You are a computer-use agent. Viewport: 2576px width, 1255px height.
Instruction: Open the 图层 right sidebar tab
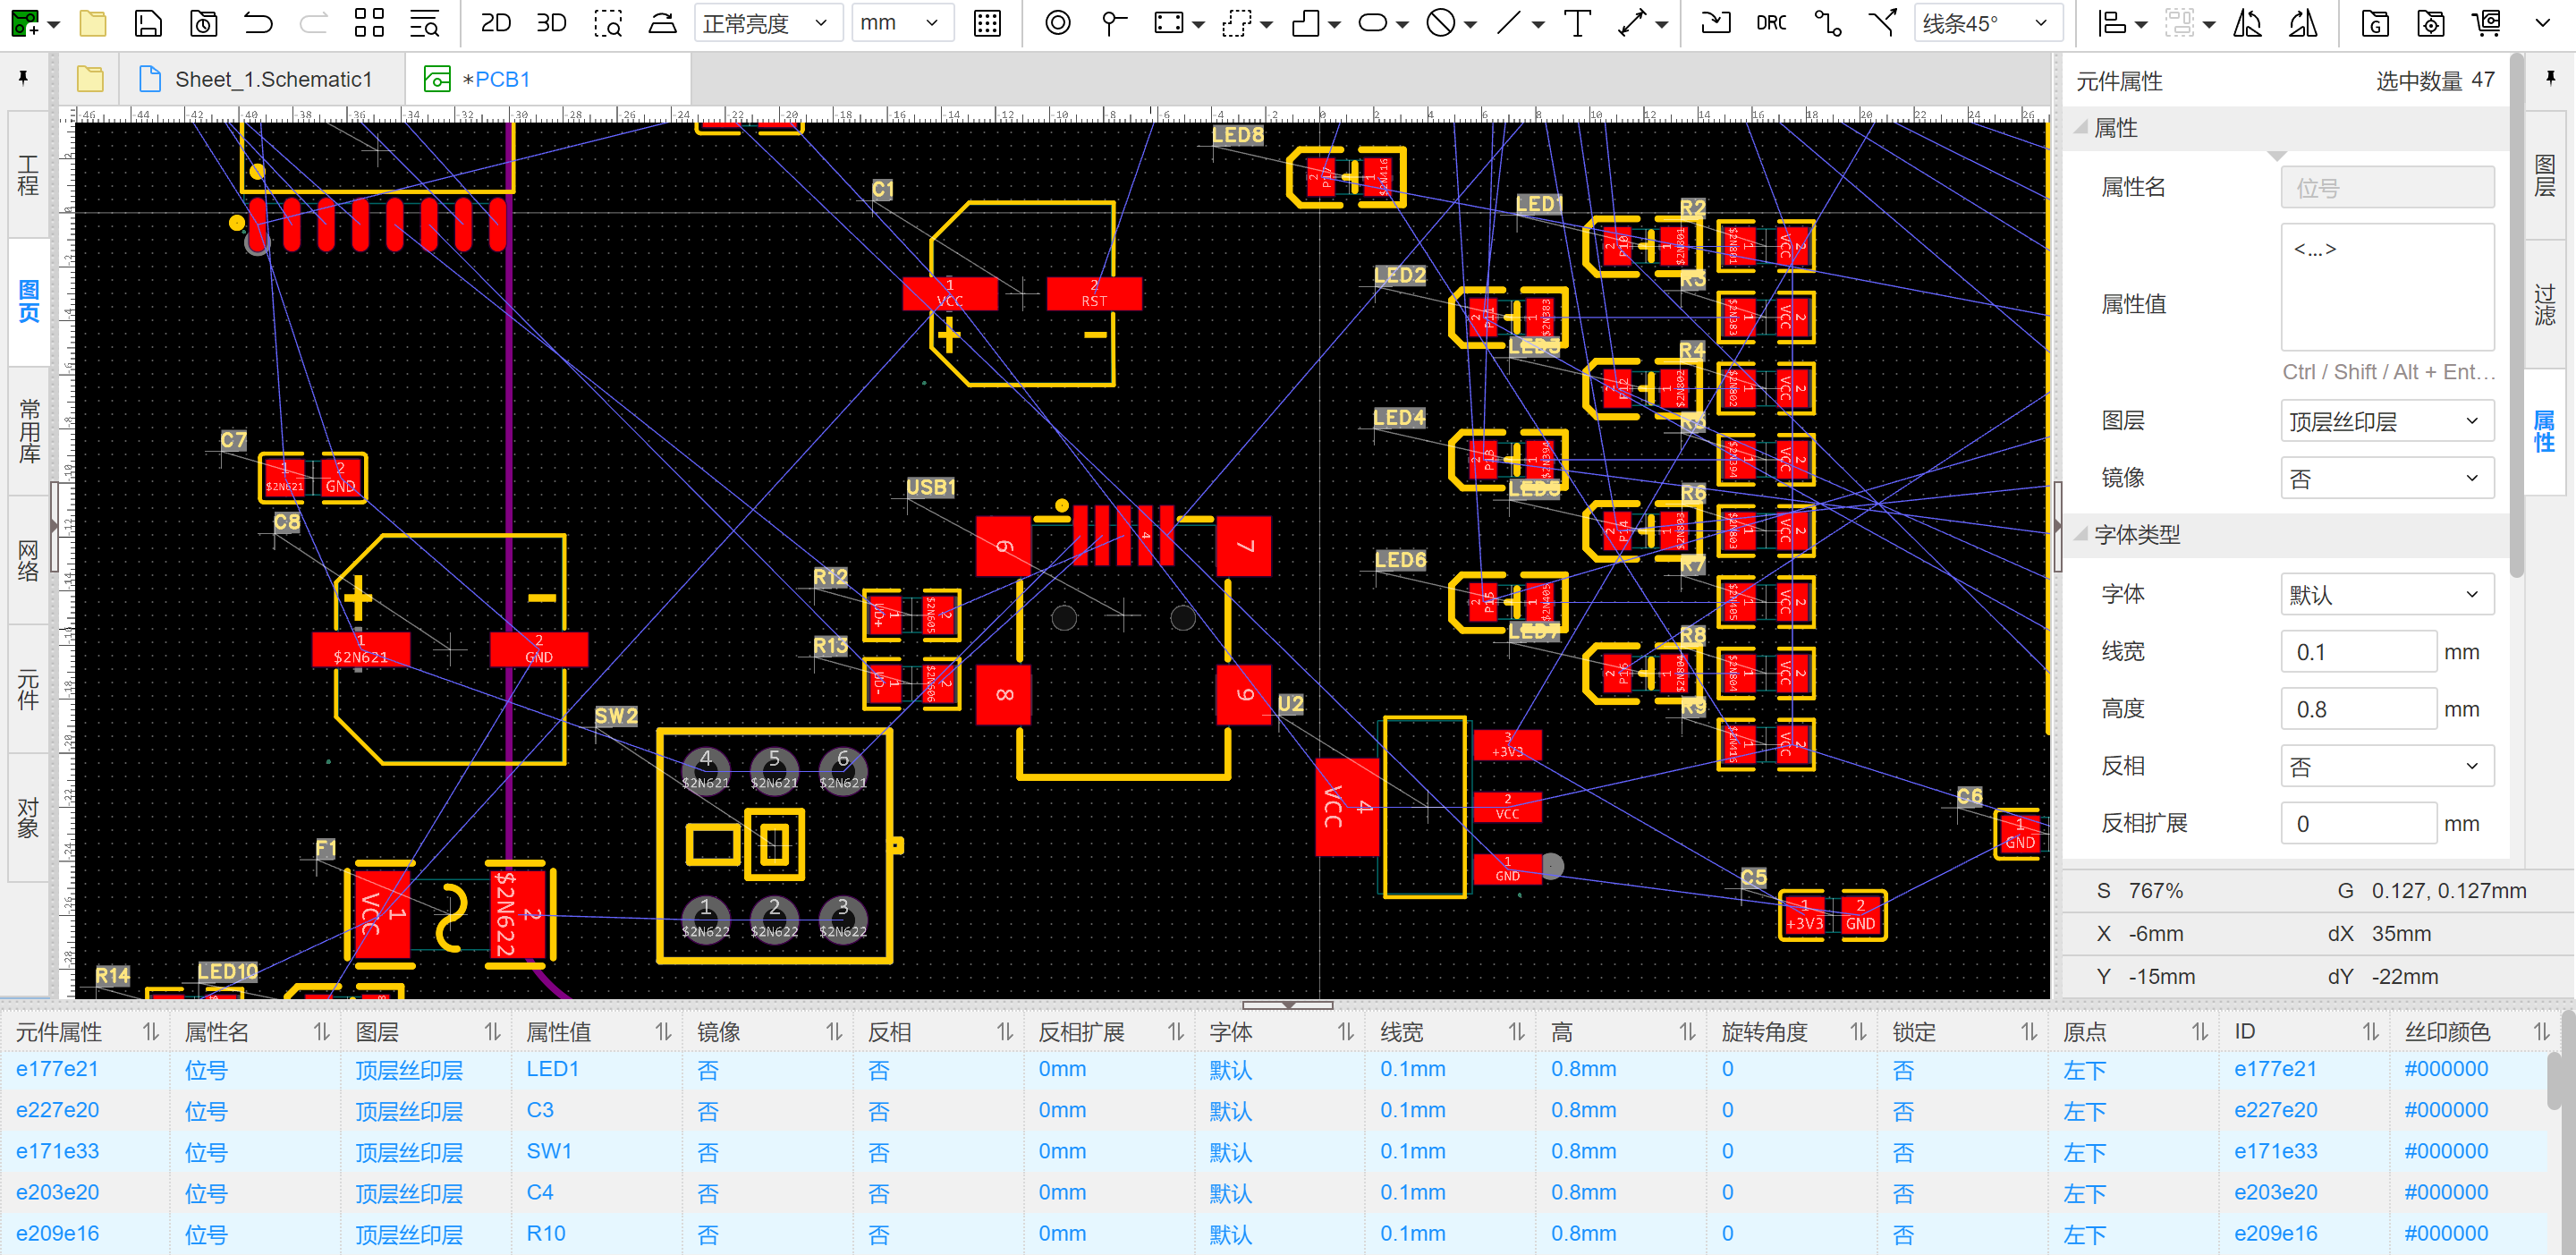[2545, 175]
